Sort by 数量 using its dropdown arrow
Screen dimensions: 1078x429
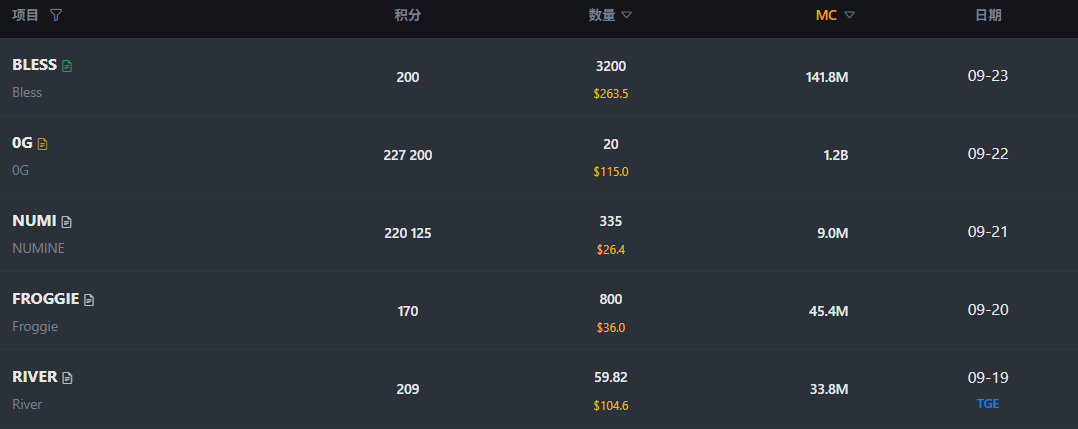pos(626,15)
